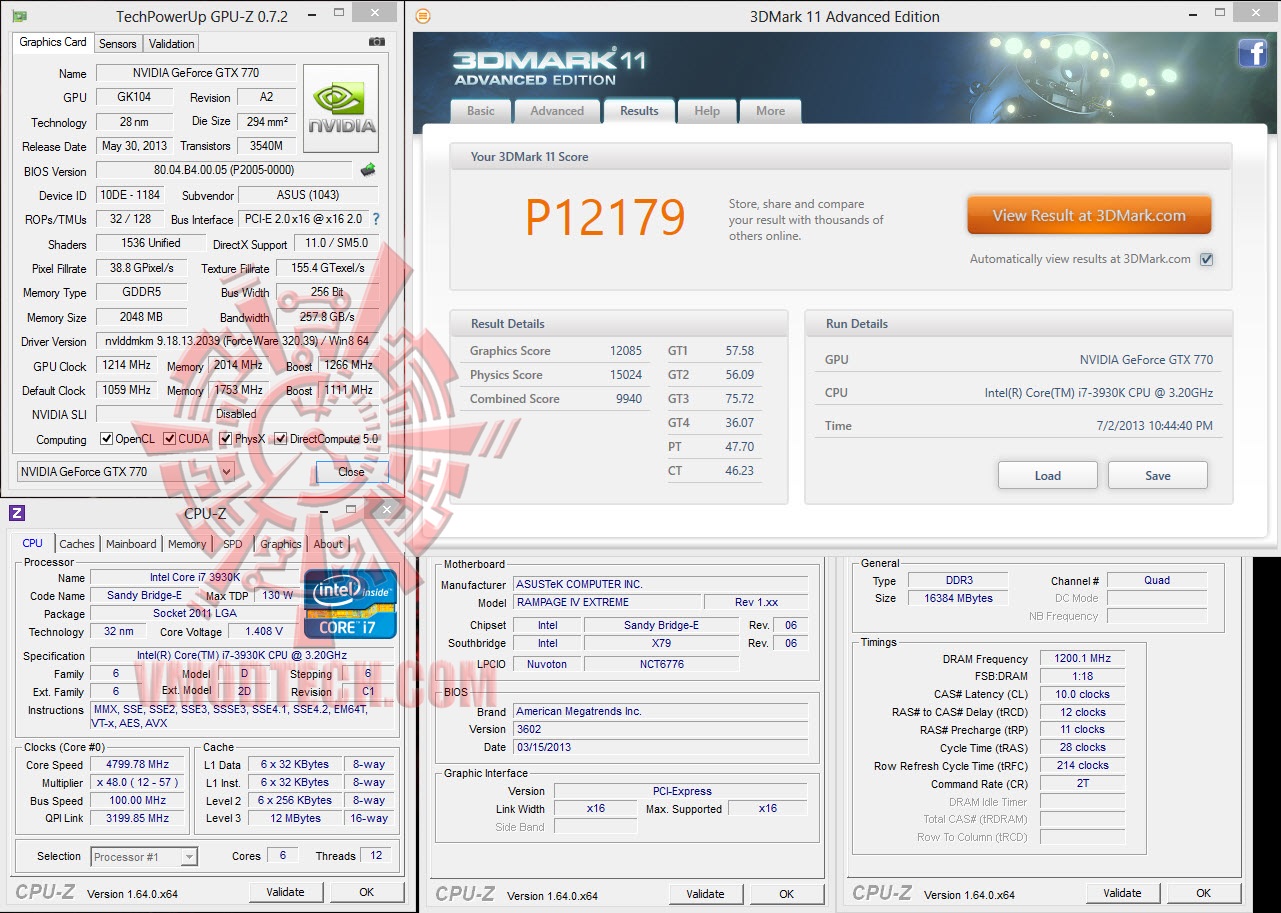Image resolution: width=1281 pixels, height=913 pixels.
Task: Click Validate in the CPU-Z memory Timings window
Action: (1122, 893)
